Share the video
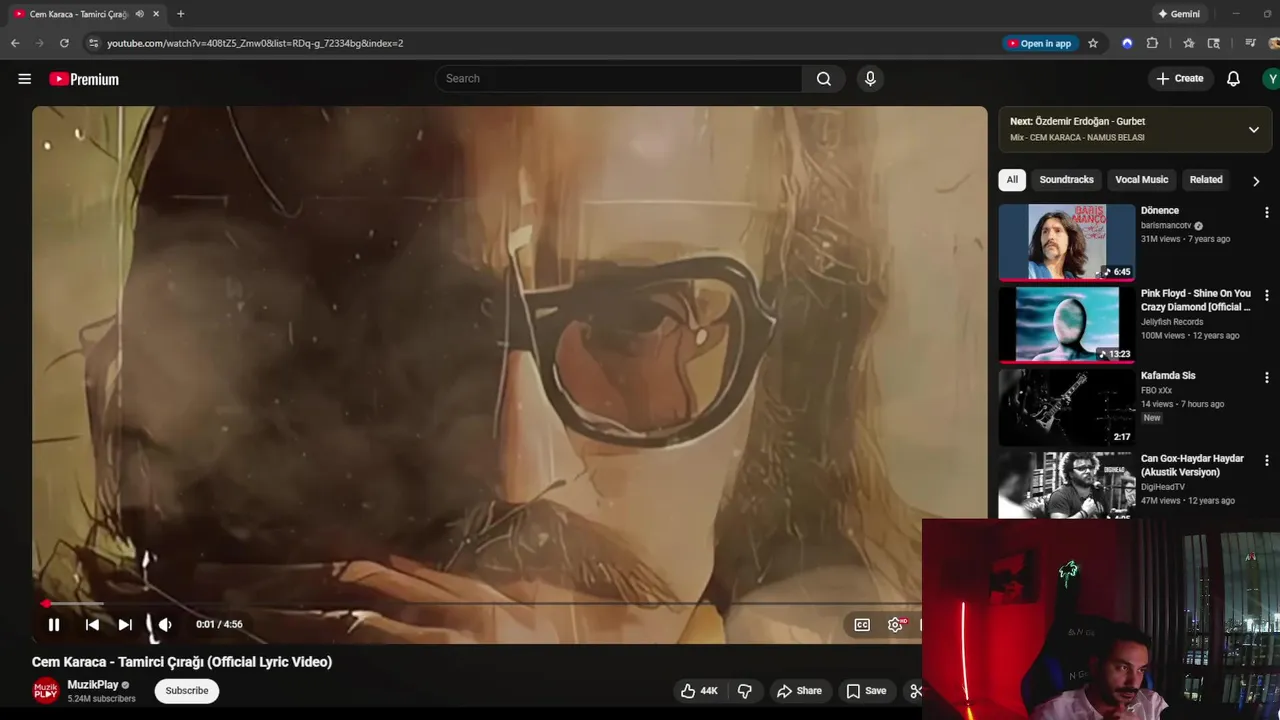Viewport: 1280px width, 720px height. 799,691
